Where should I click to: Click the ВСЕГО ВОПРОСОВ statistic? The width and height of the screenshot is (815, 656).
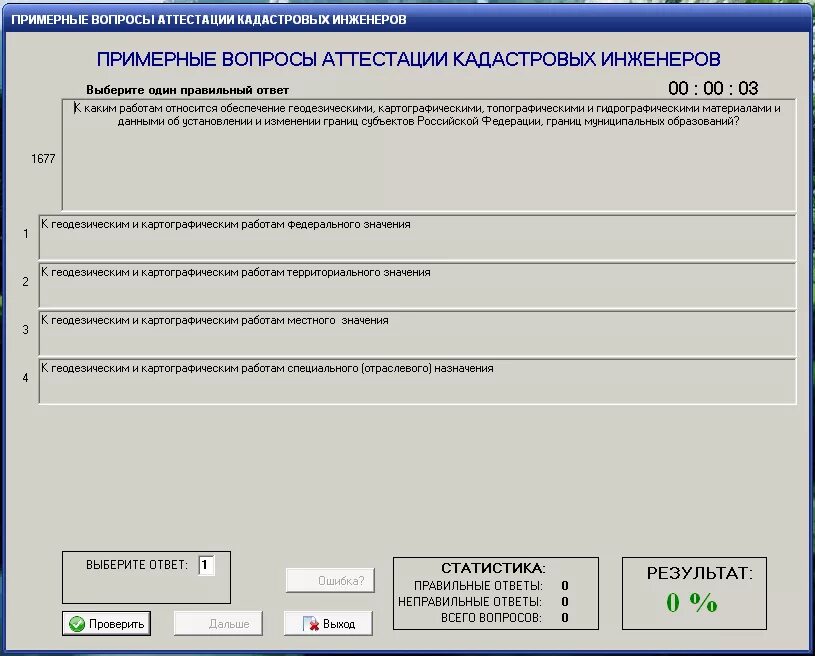(491, 618)
